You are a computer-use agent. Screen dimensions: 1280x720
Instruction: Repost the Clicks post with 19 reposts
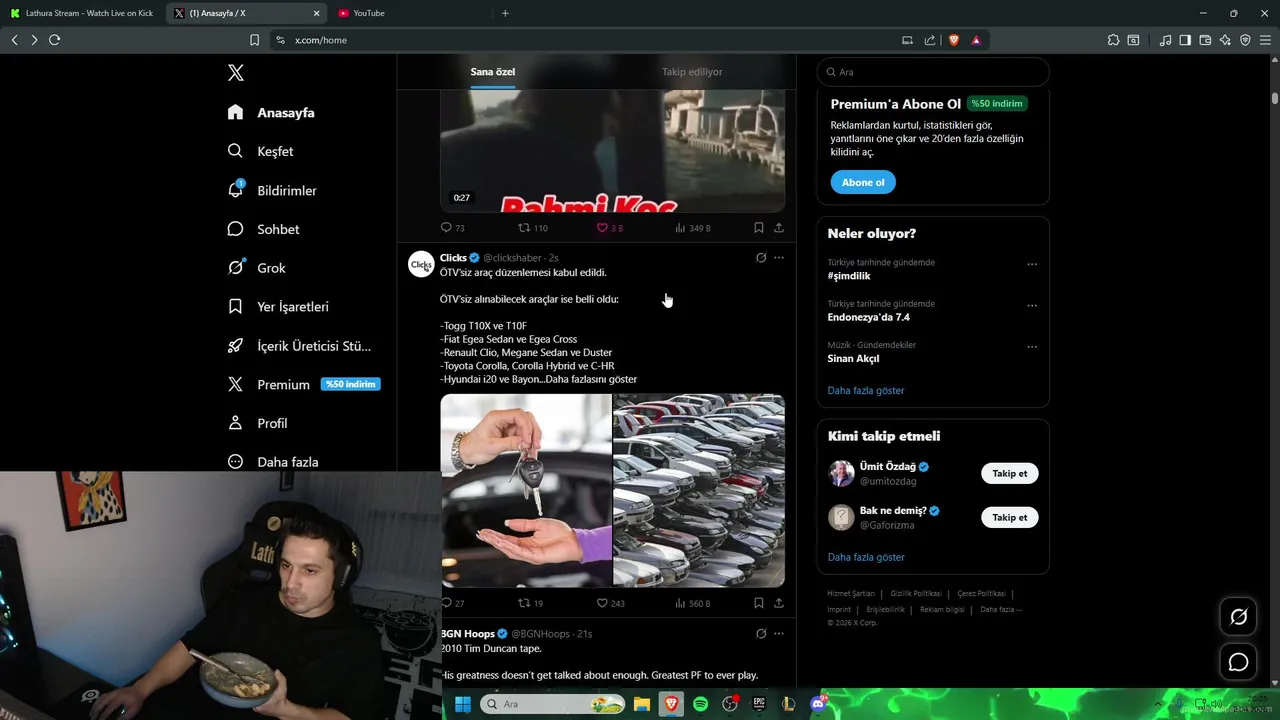(x=531, y=603)
